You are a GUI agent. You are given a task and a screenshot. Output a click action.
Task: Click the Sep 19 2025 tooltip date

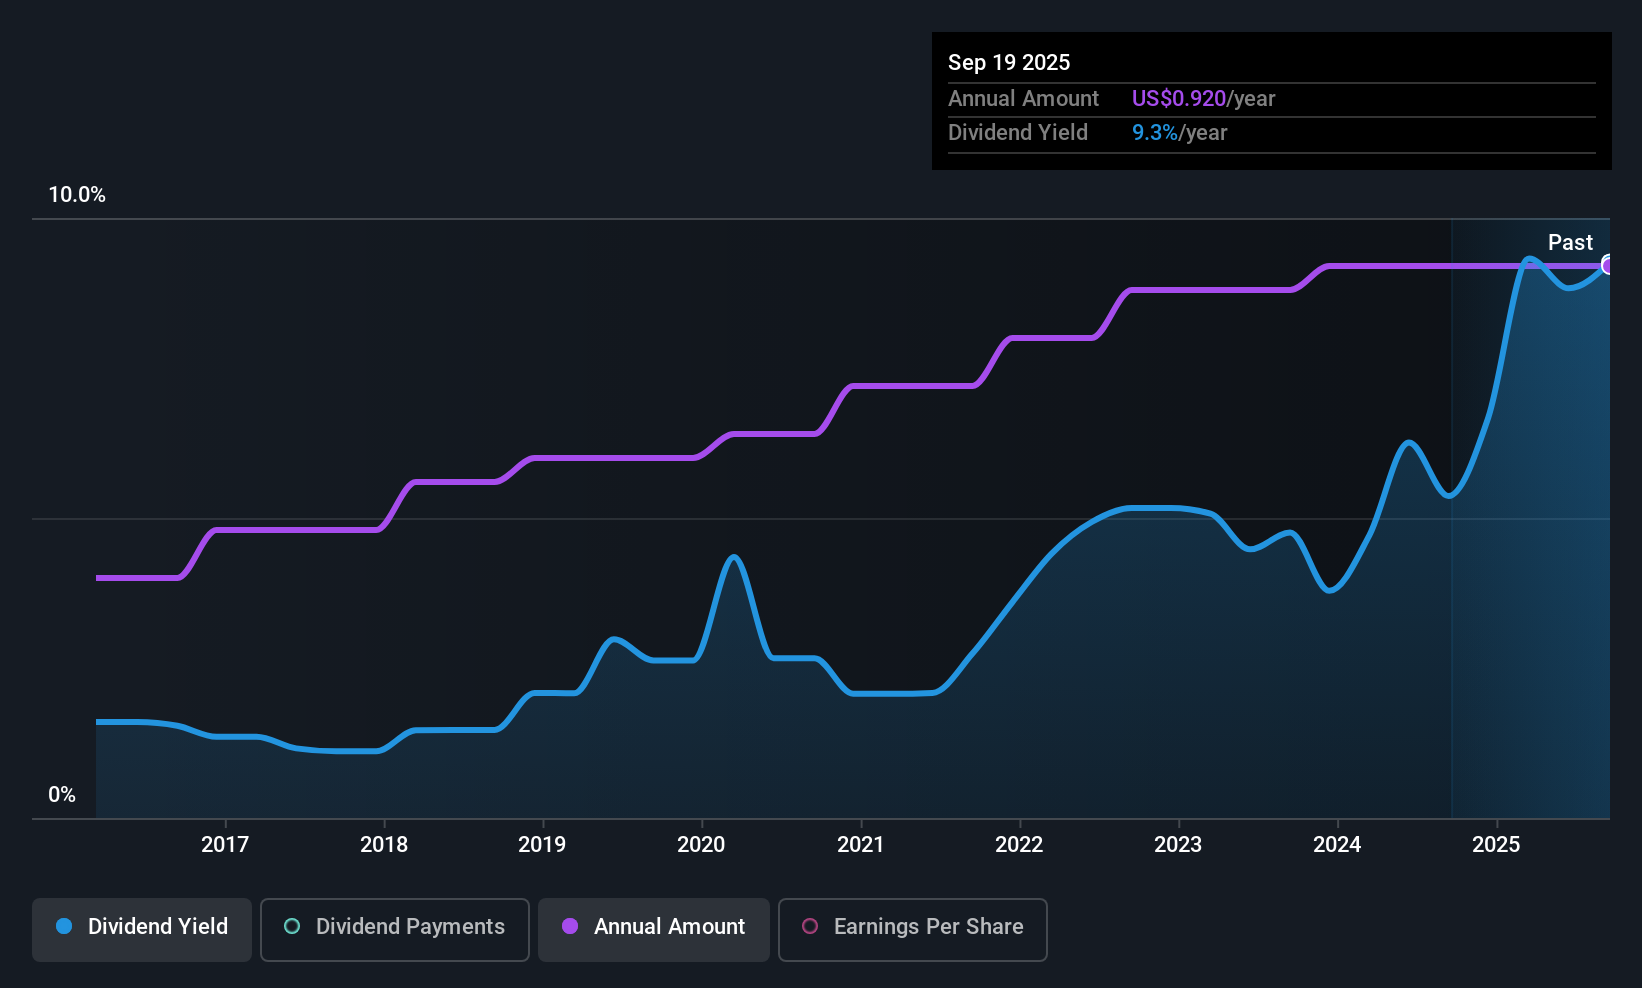click(x=1009, y=63)
